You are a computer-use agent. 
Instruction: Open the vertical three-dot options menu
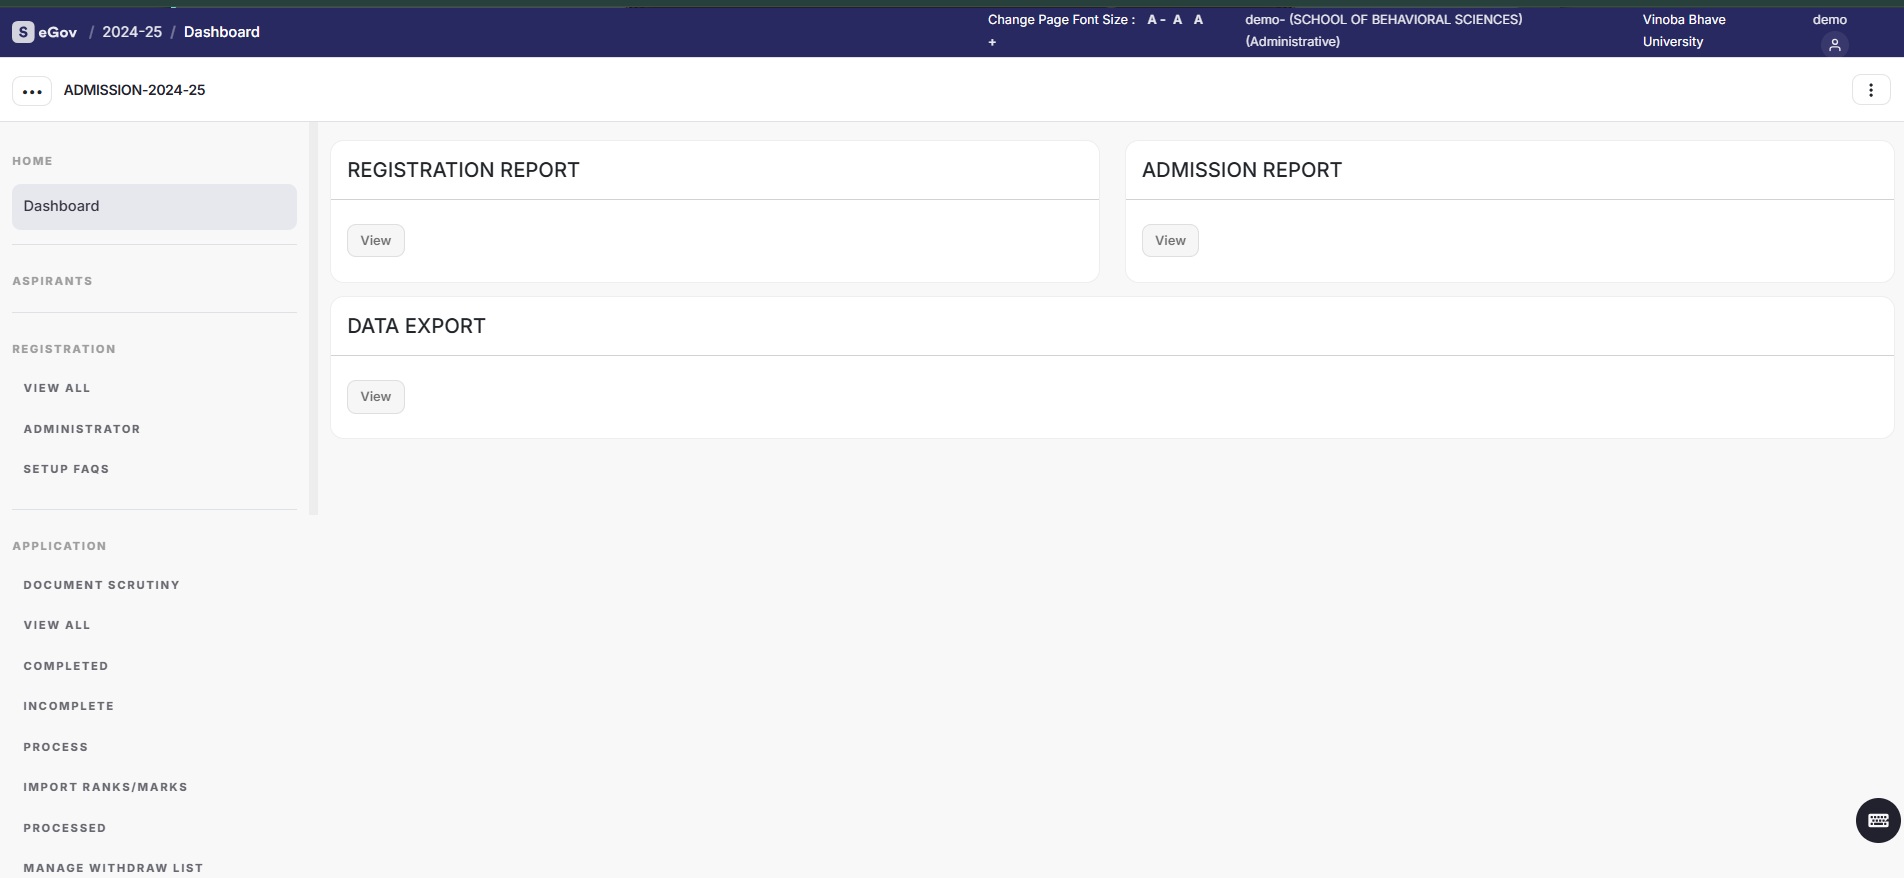(x=1871, y=90)
